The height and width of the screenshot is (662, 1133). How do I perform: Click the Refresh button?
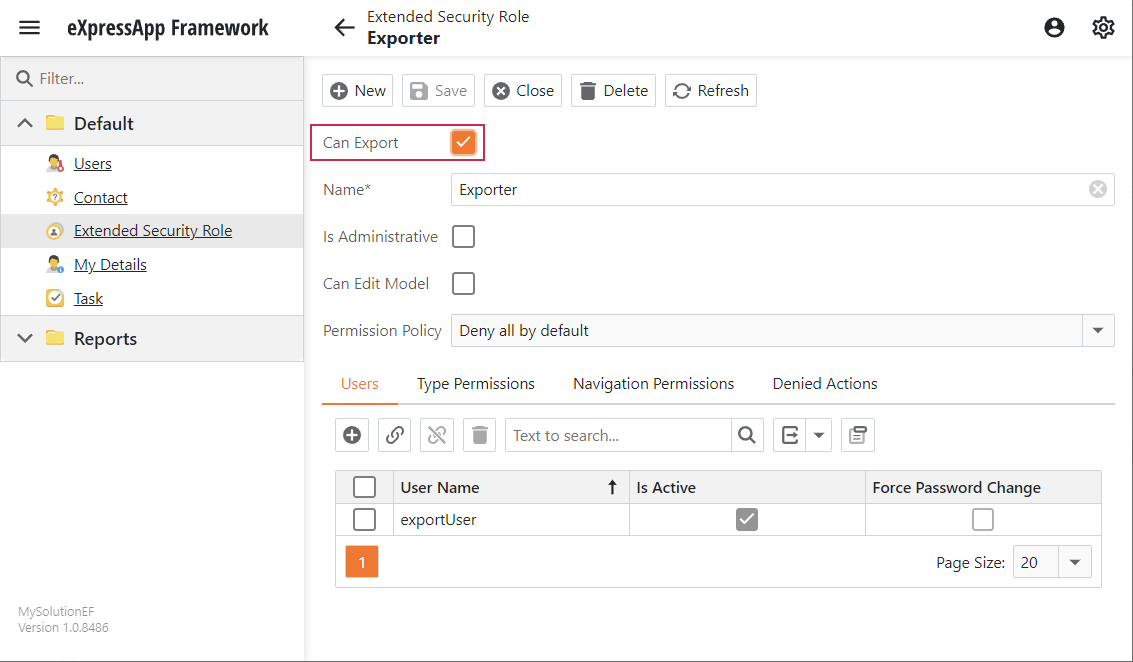click(x=711, y=90)
